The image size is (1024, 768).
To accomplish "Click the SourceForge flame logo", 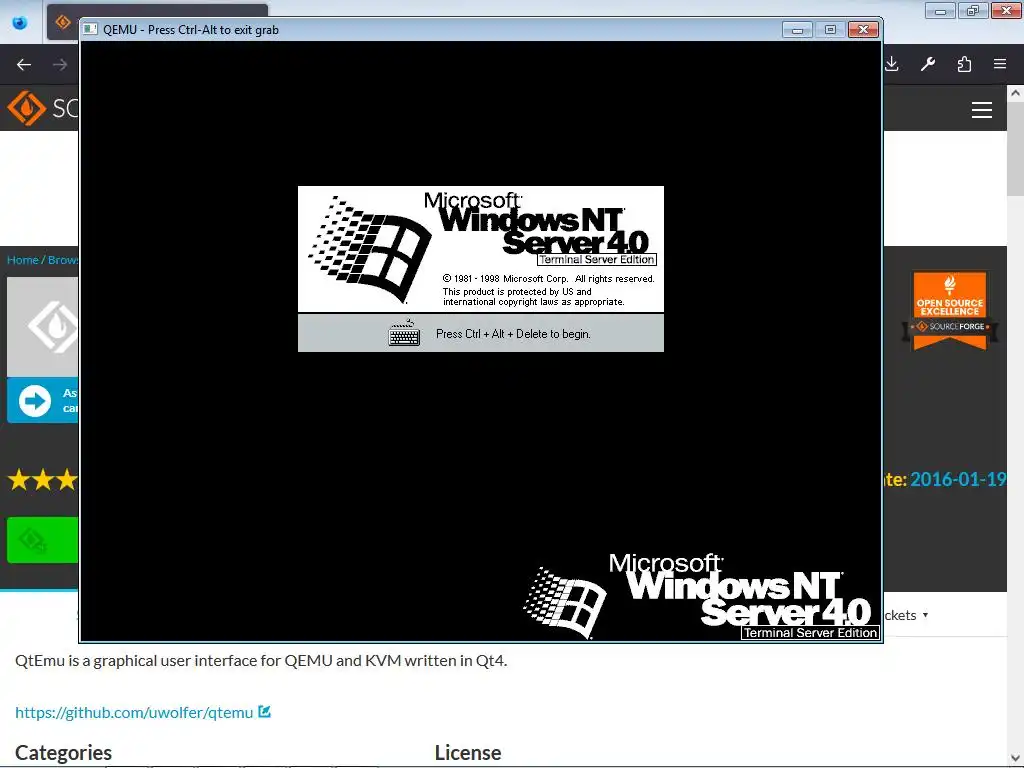I will [26, 108].
